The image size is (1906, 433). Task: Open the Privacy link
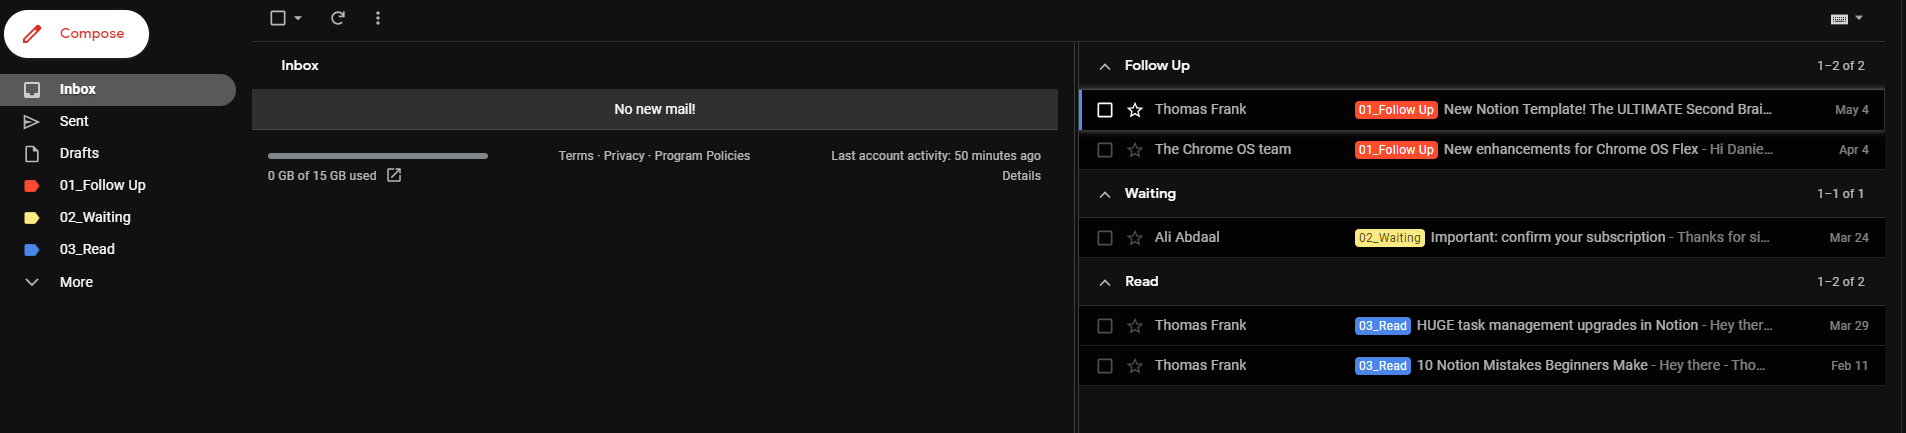click(624, 156)
